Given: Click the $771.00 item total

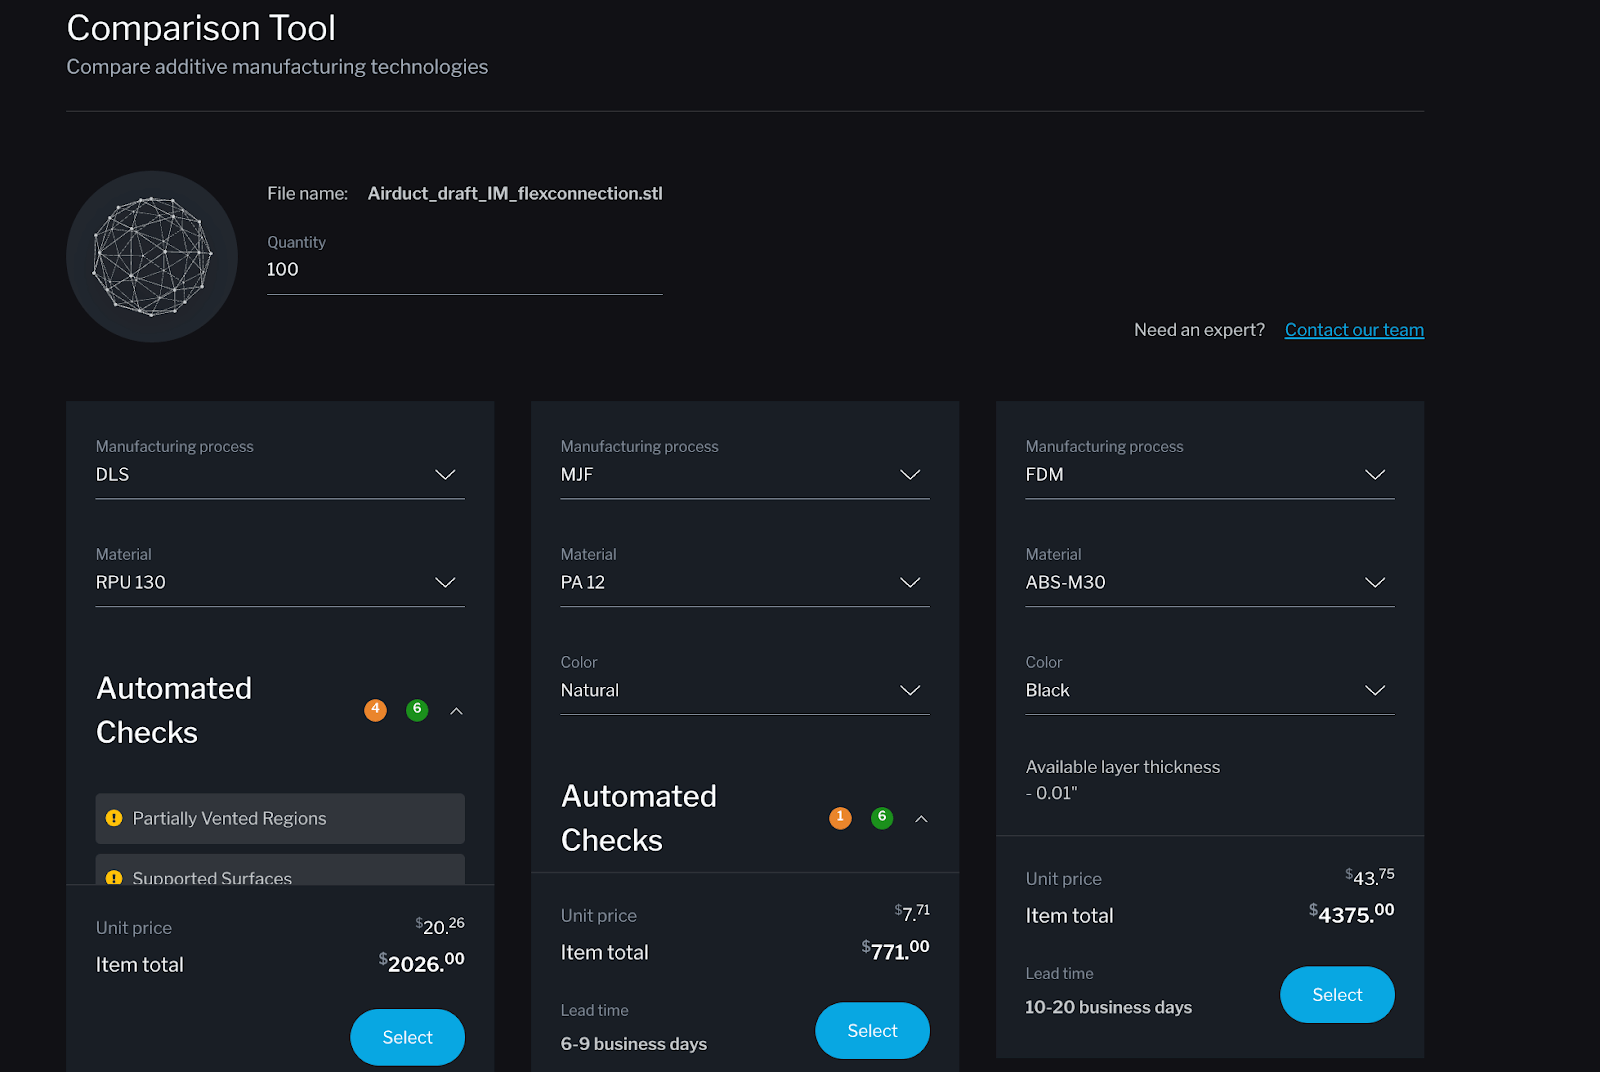Looking at the screenshot, I should [896, 949].
